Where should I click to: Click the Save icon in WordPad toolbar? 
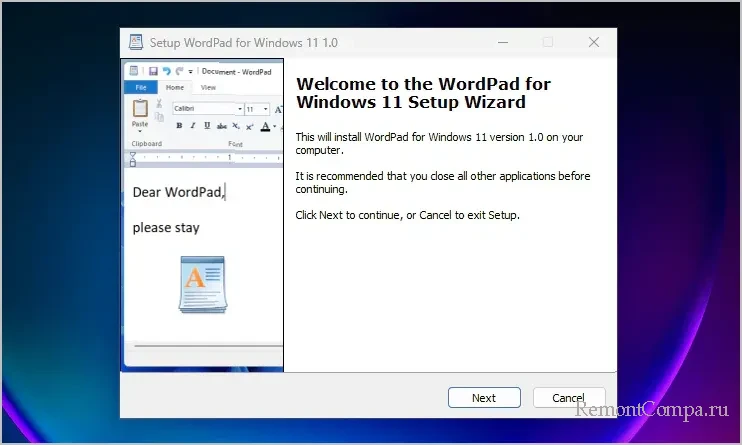click(x=153, y=71)
